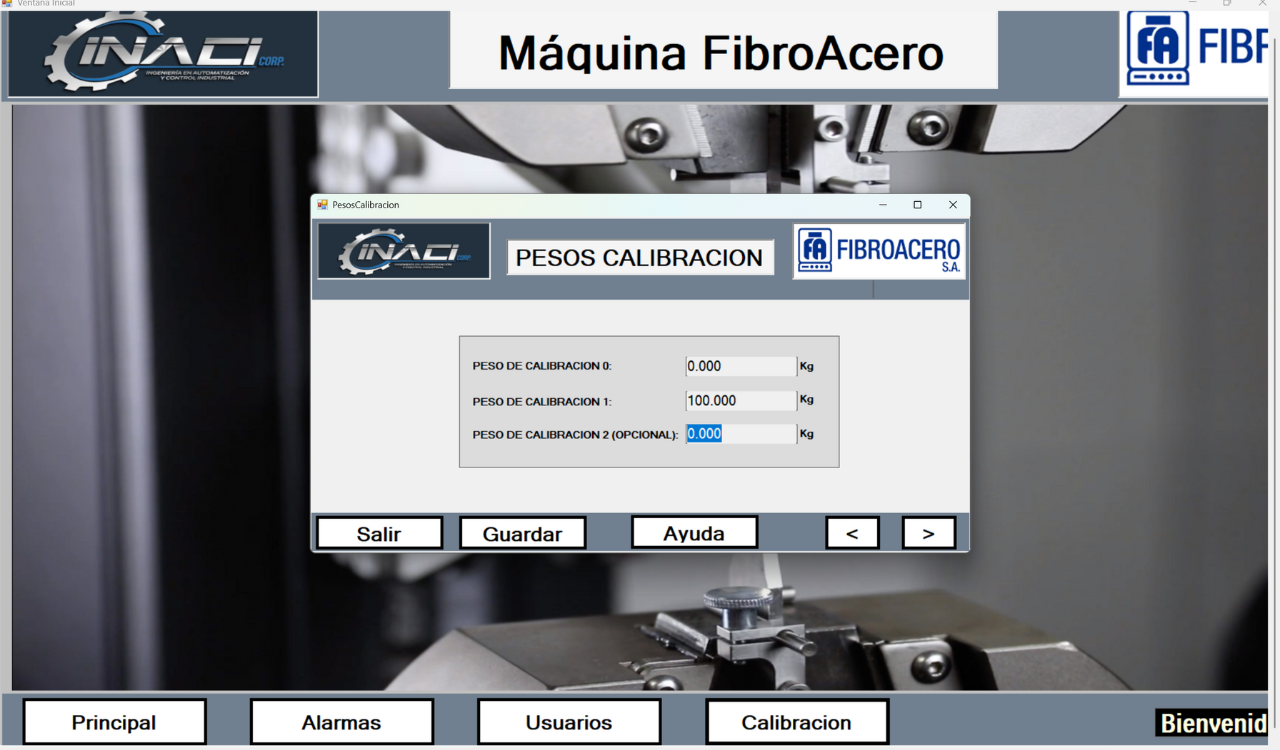Advance to the next page with the > button

[928, 533]
